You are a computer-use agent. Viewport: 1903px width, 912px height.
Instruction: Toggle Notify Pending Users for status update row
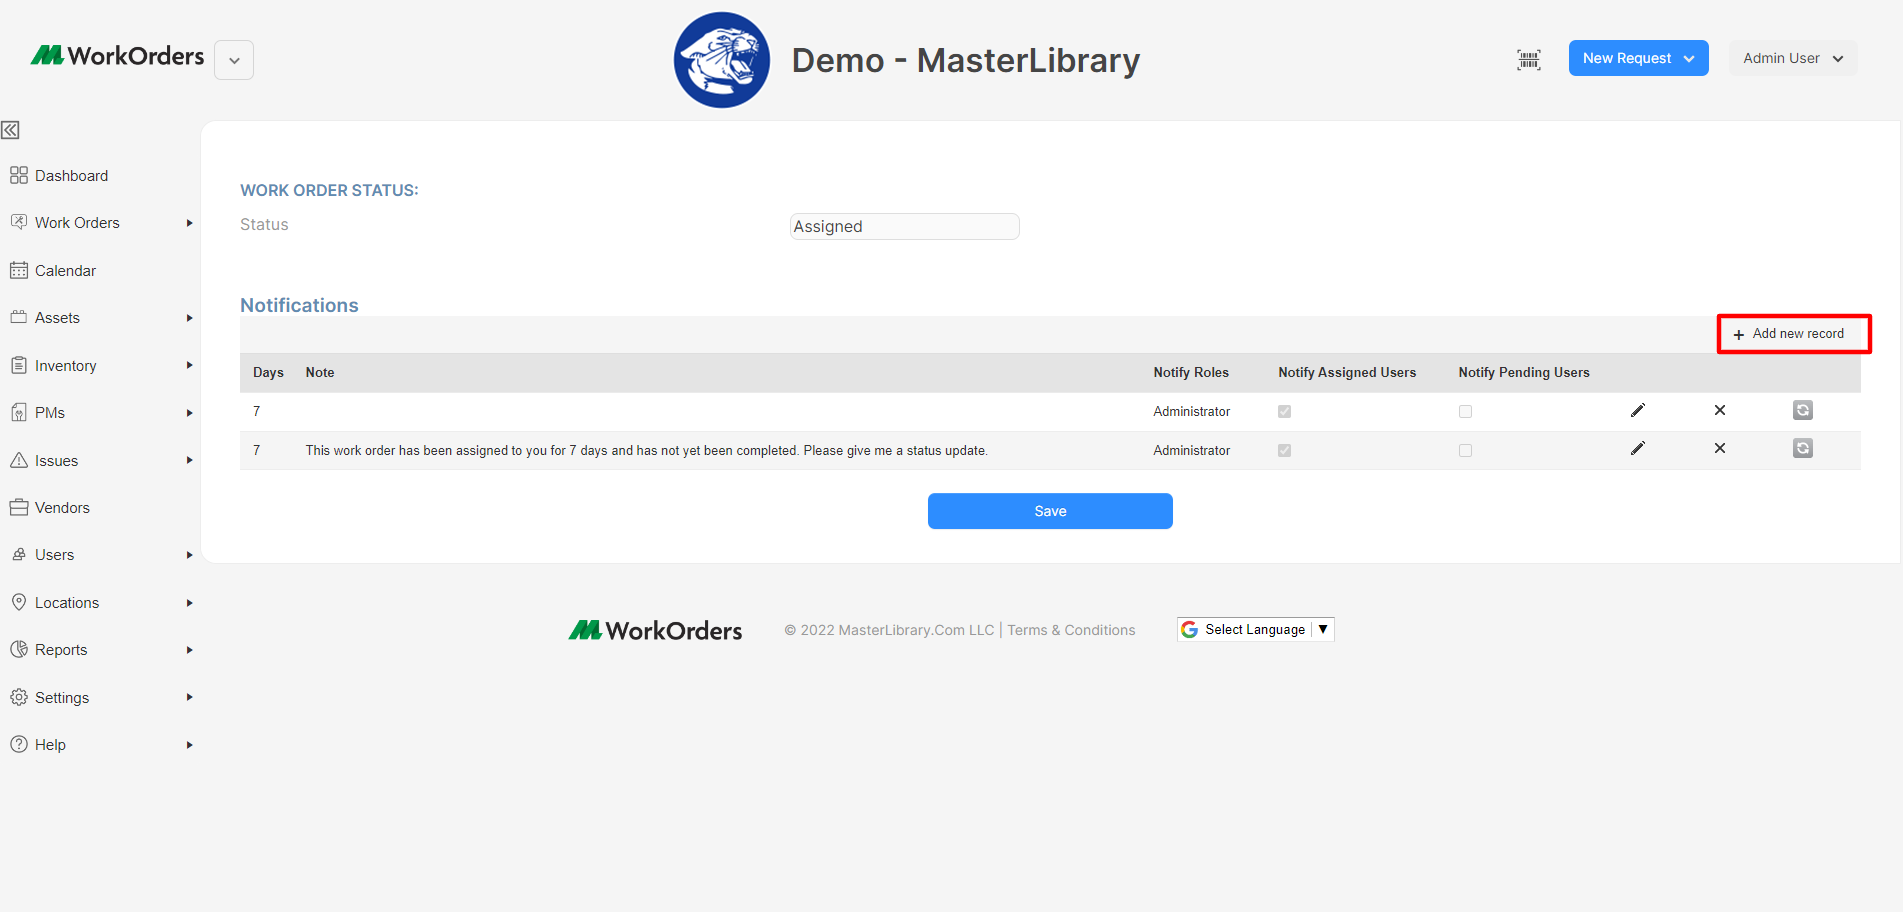1465,450
